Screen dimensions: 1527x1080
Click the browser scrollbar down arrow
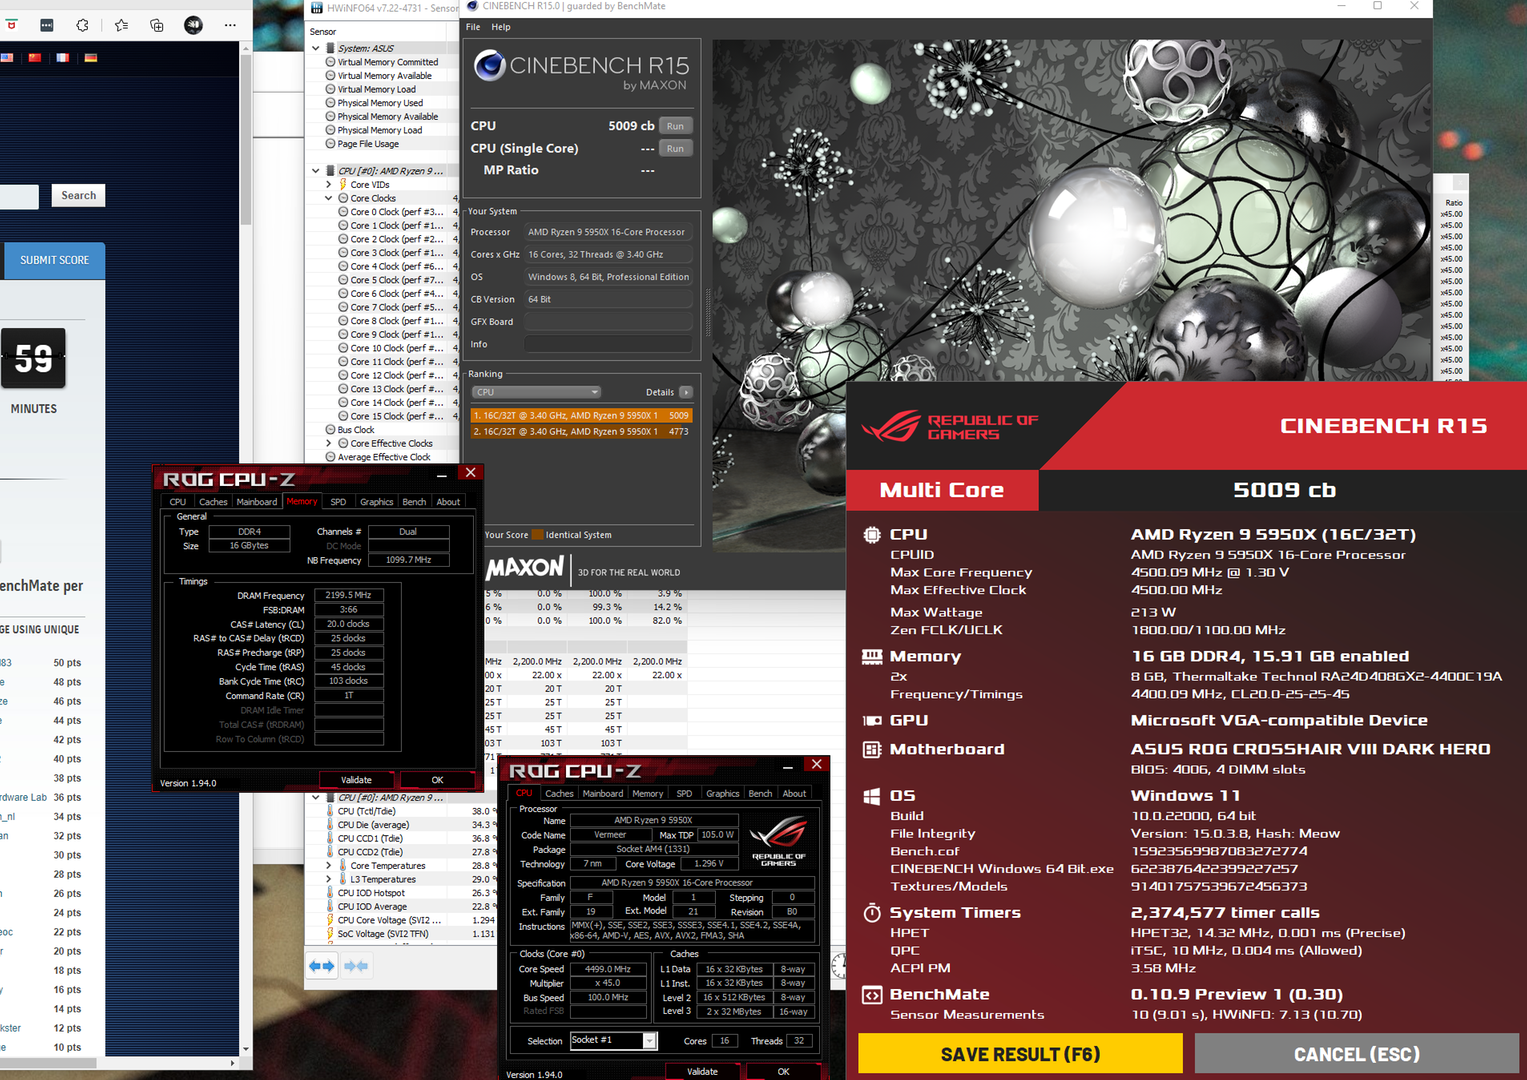246,1049
